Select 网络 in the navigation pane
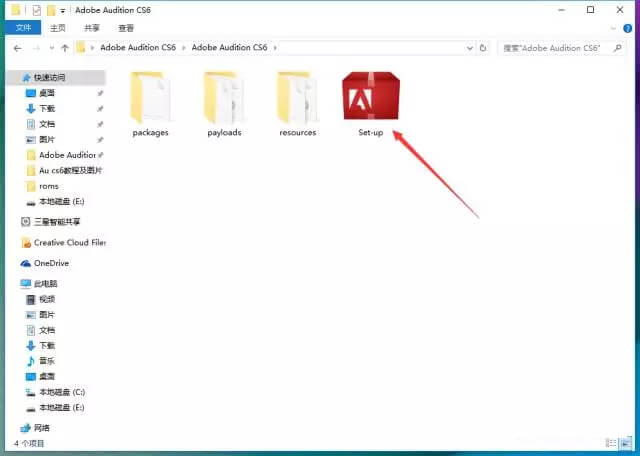The width and height of the screenshot is (640, 456). tap(41, 428)
